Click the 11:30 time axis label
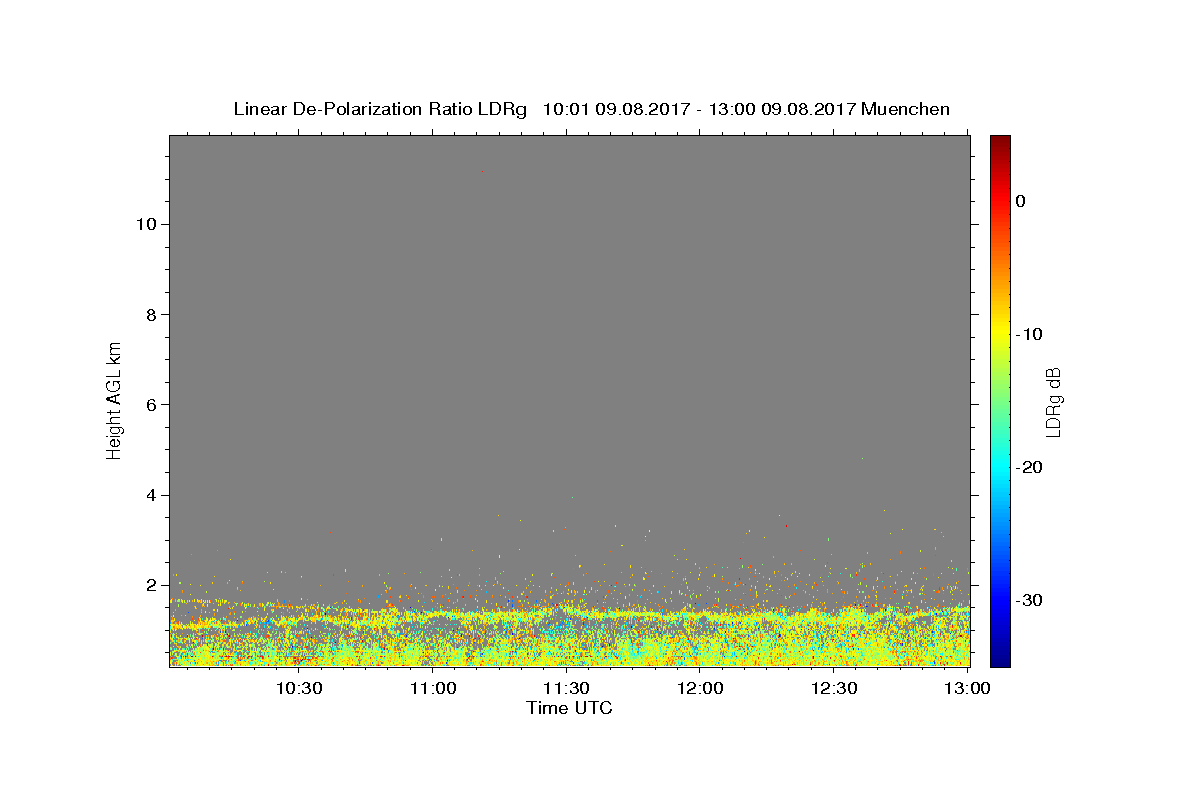The height and width of the screenshot is (800, 1200). pos(567,689)
